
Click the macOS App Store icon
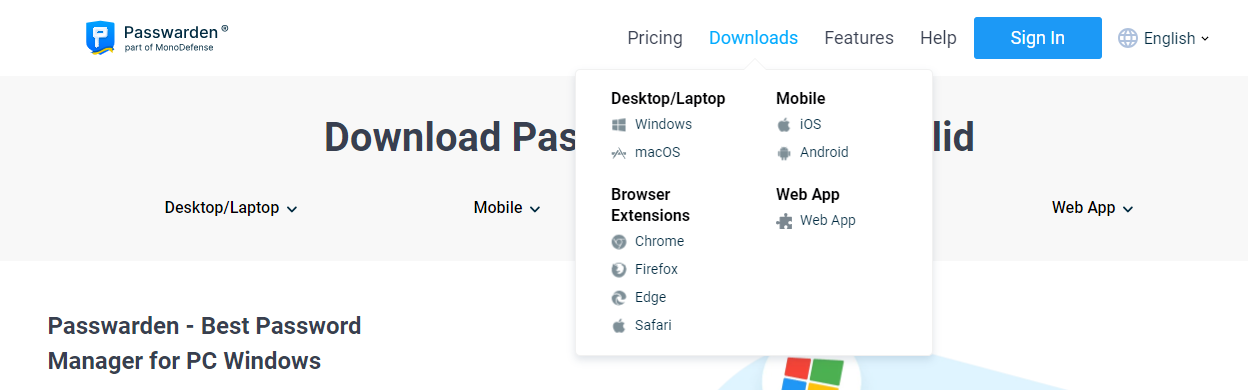pos(619,153)
